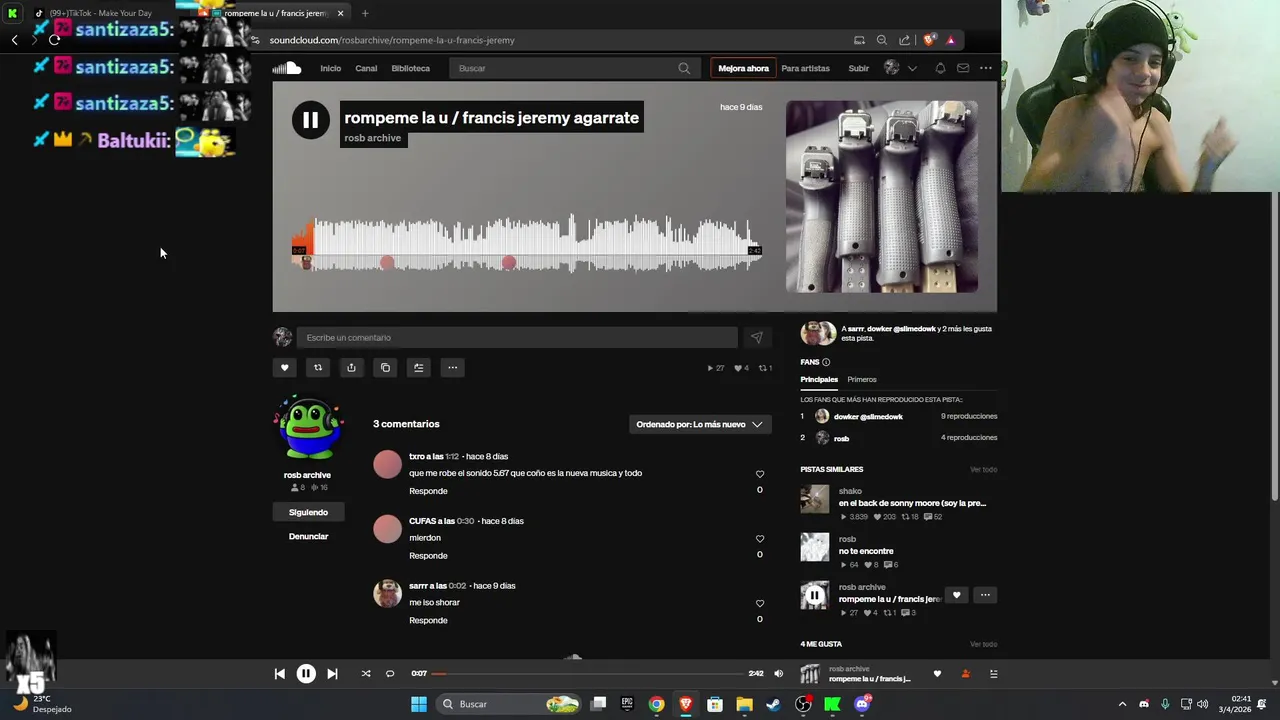
Task: Skip to next track in player bar
Action: (332, 674)
